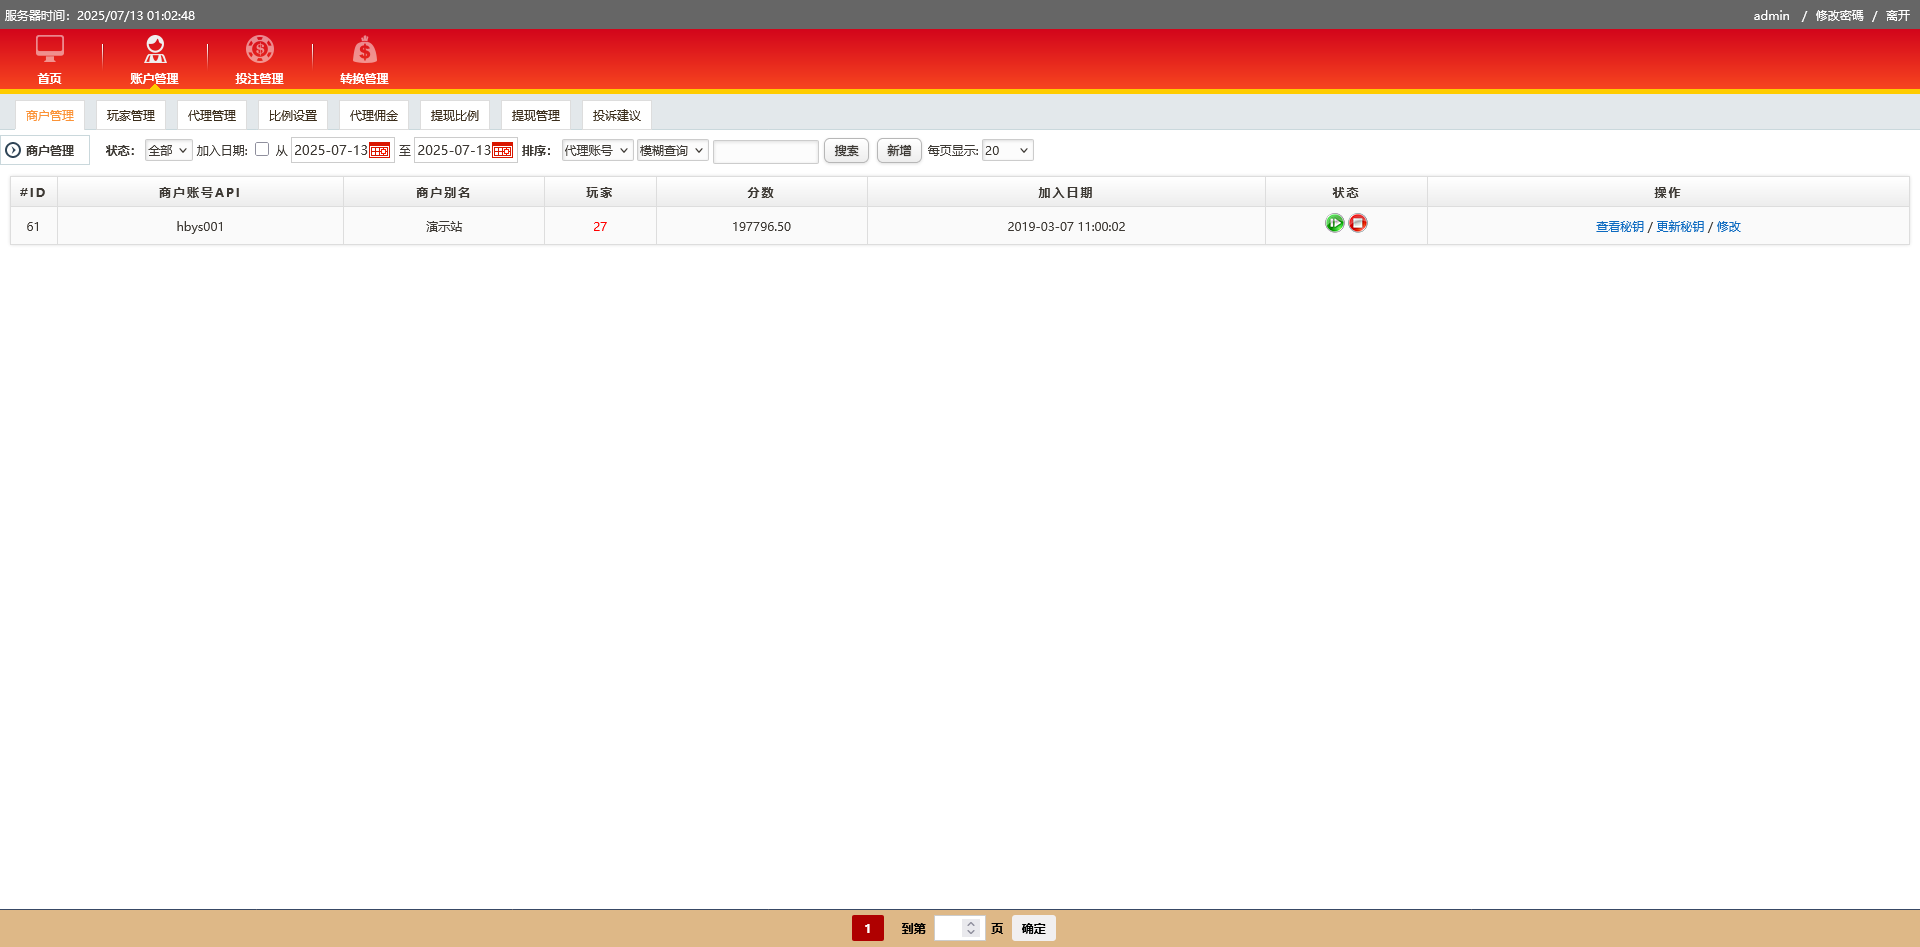This screenshot has height=947, width=1920.
Task: Switch to the 比例设置 tab
Action: coord(293,115)
